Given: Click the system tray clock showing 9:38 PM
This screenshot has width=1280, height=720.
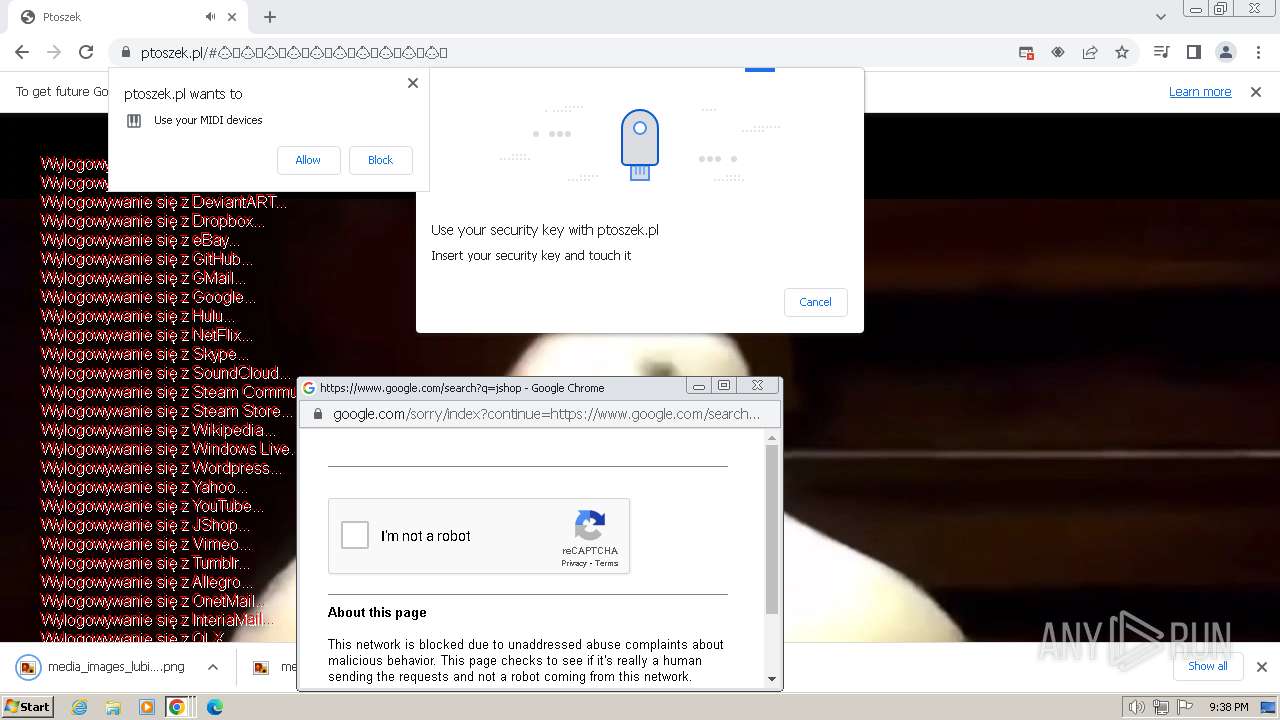Looking at the screenshot, I should pos(1228,707).
